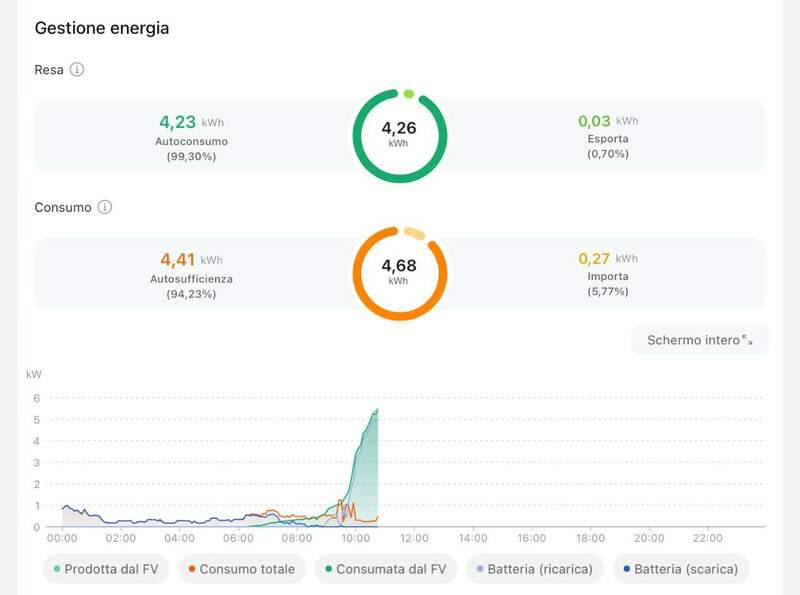The height and width of the screenshot is (595, 800).
Task: Click the info icon next to Consumo
Action: click(x=104, y=208)
